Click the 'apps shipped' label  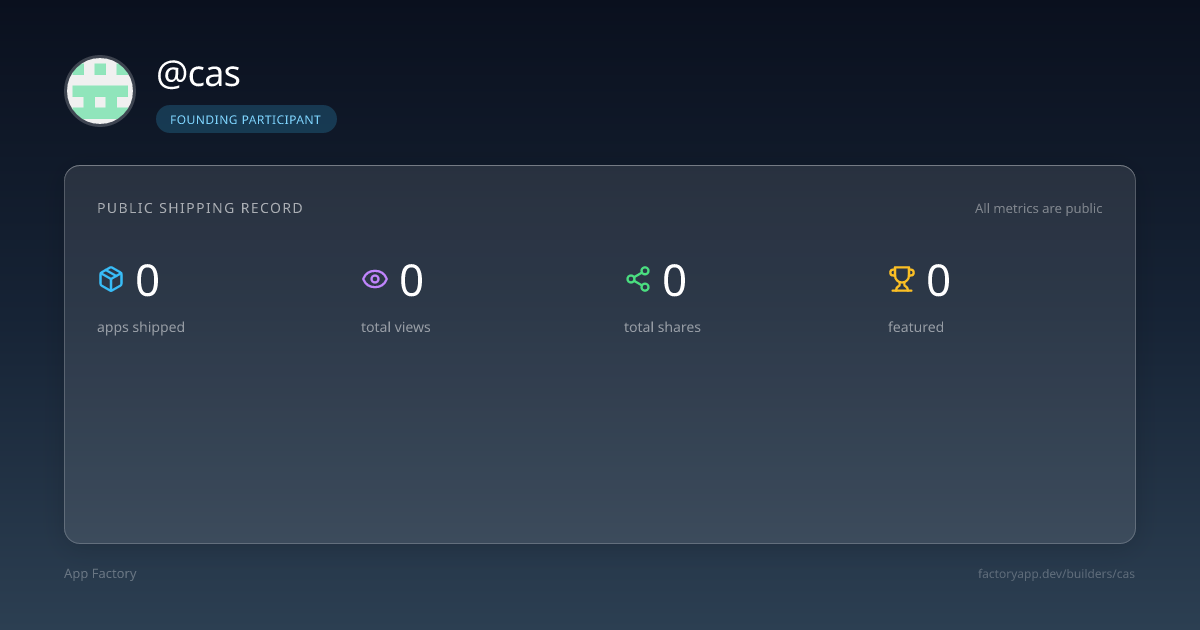pos(141,327)
